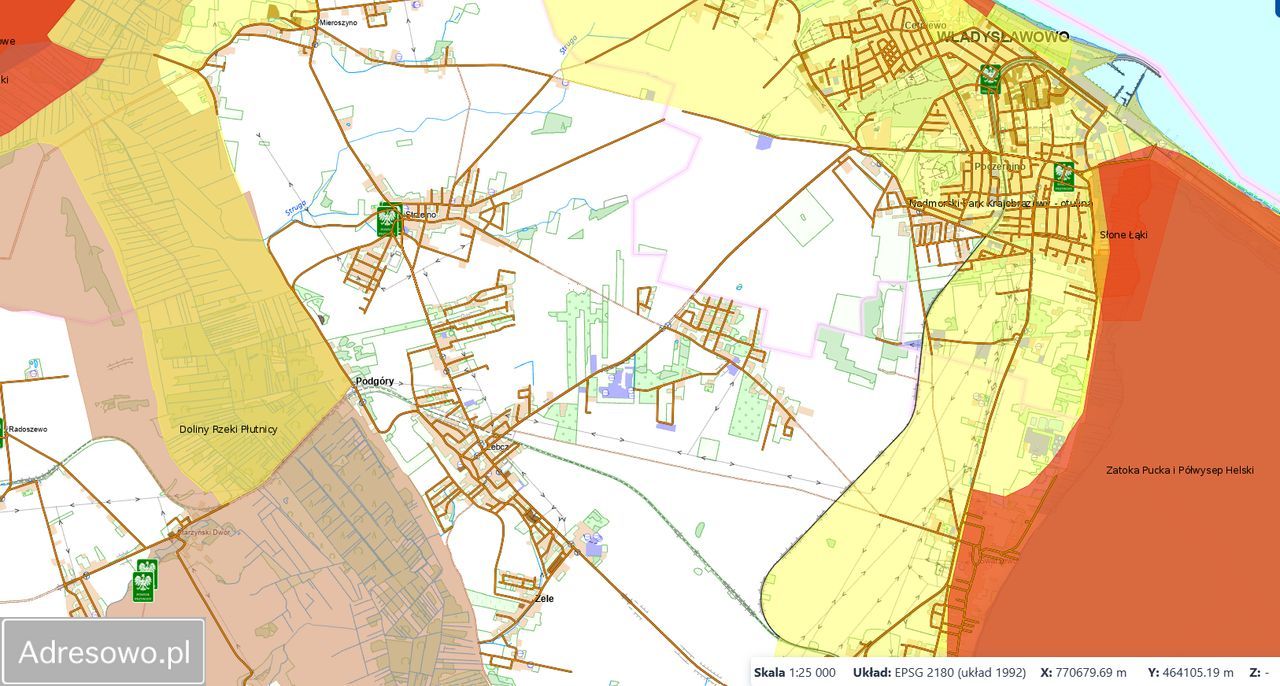Click the eagle marker beside Poczernino
Screen dimensions: 1280x686
pyautogui.click(x=1063, y=177)
